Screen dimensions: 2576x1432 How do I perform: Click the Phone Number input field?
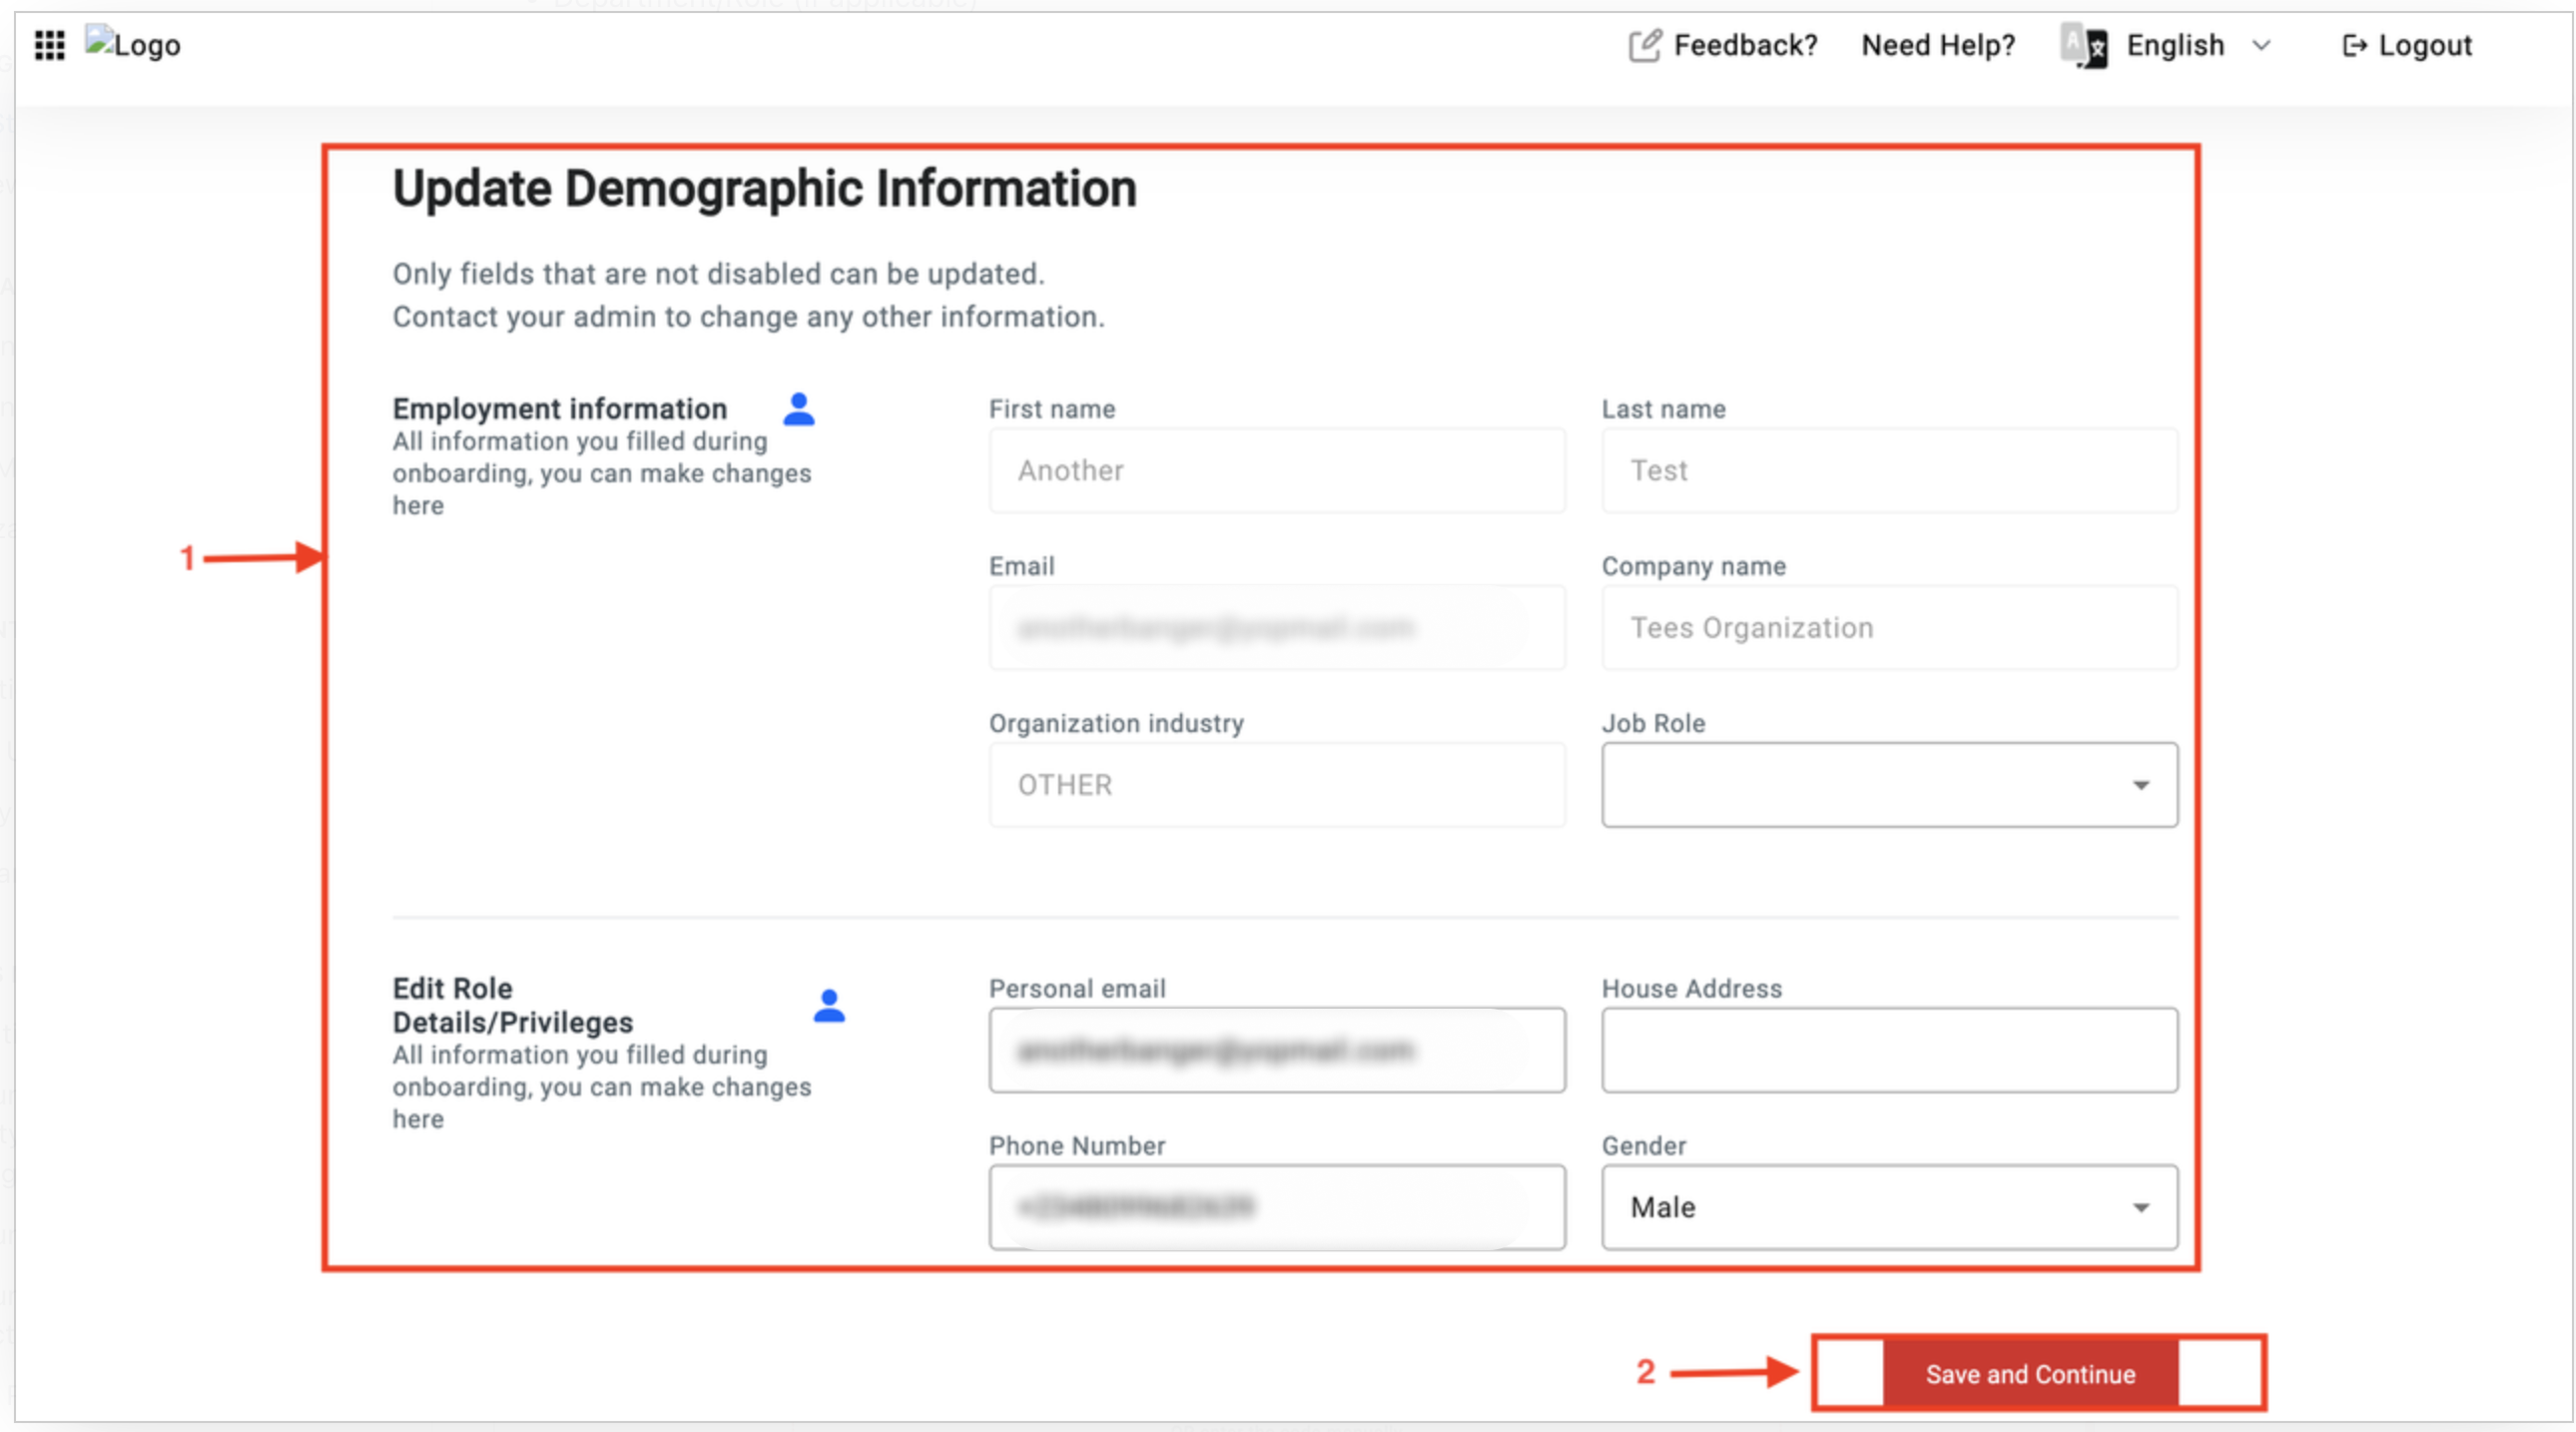[1277, 1207]
